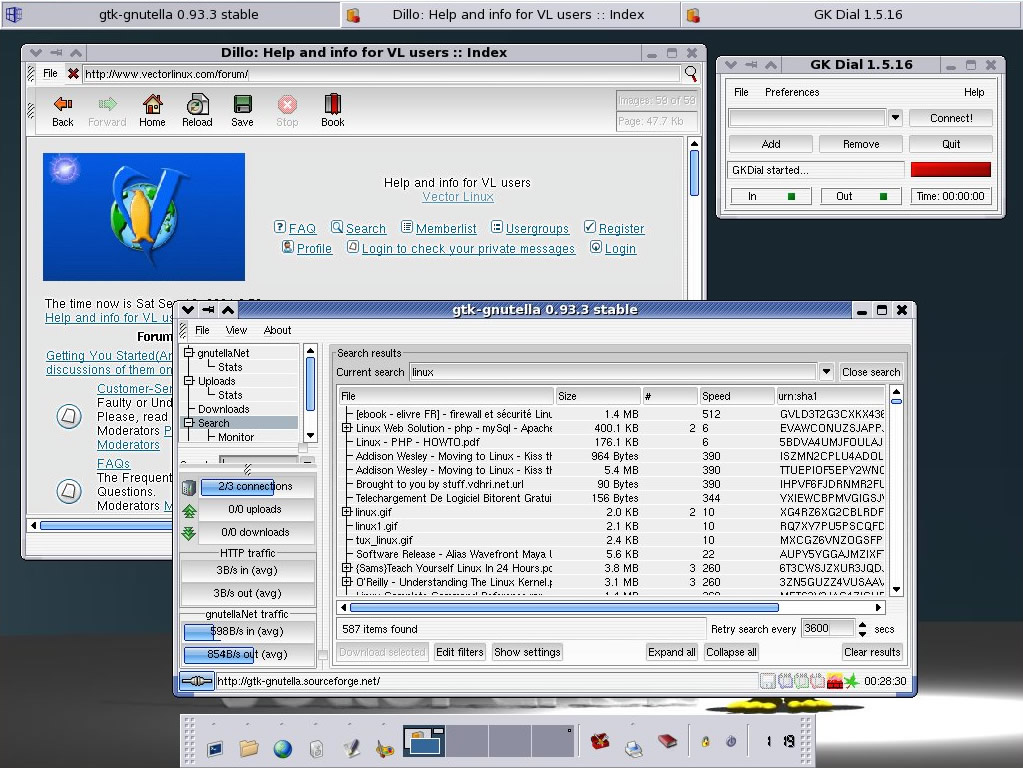The width and height of the screenshot is (1023, 768).
Task: Open the Current search dropdown arrow
Action: (x=826, y=372)
